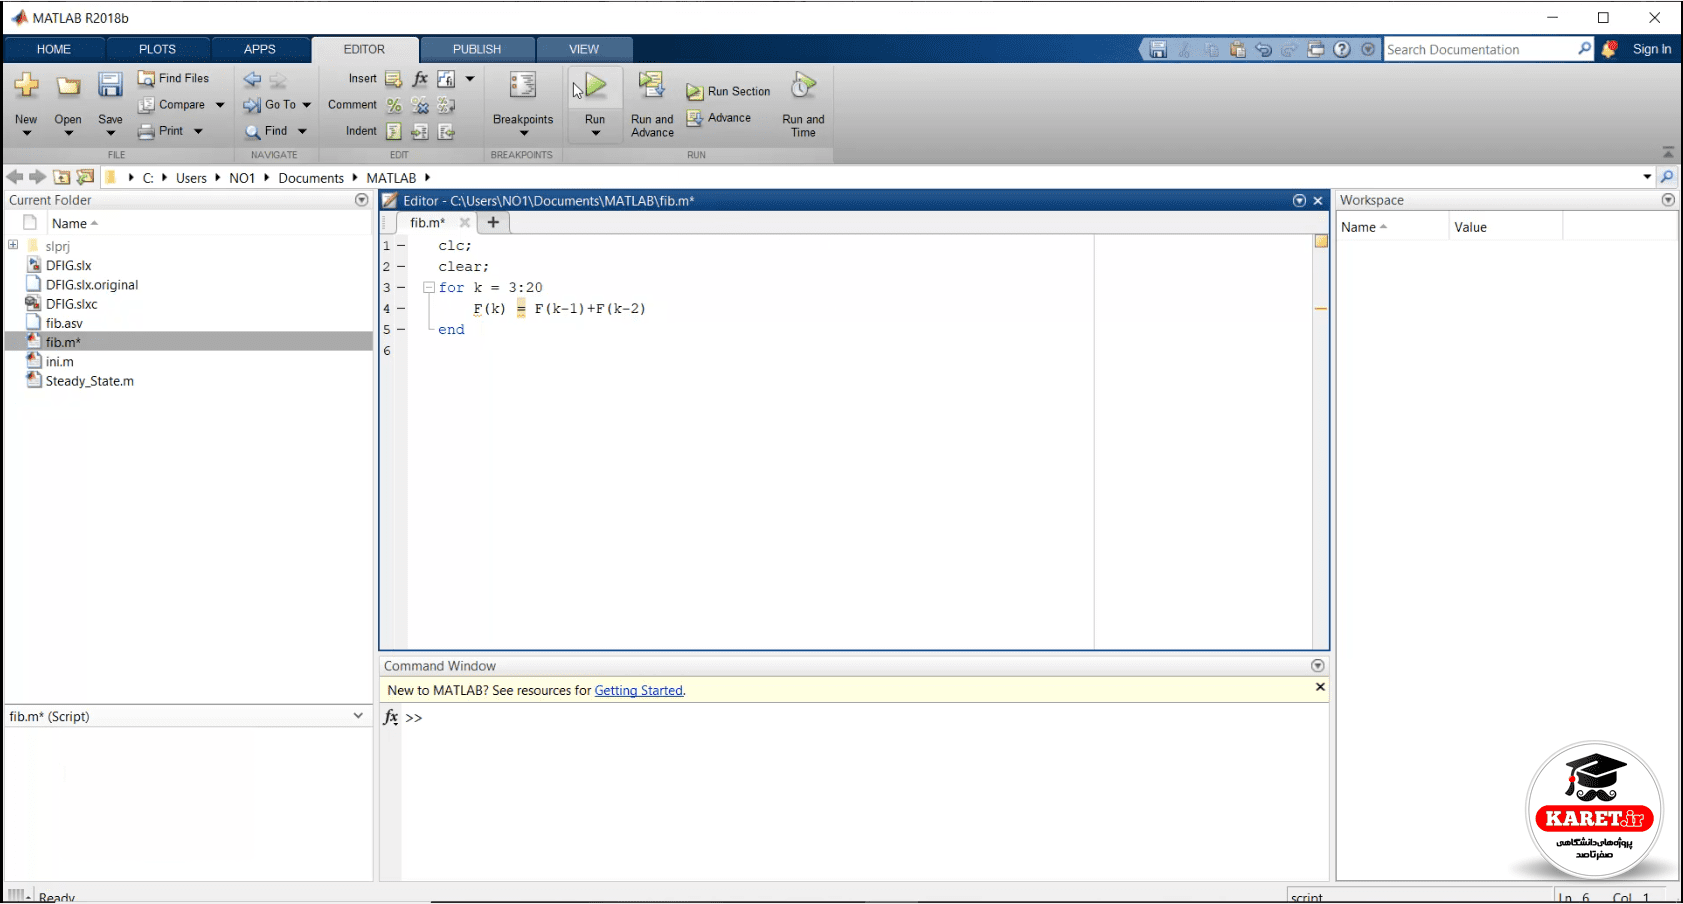Click the address bar search magnifier icon
Image resolution: width=1683 pixels, height=904 pixels.
(1667, 177)
